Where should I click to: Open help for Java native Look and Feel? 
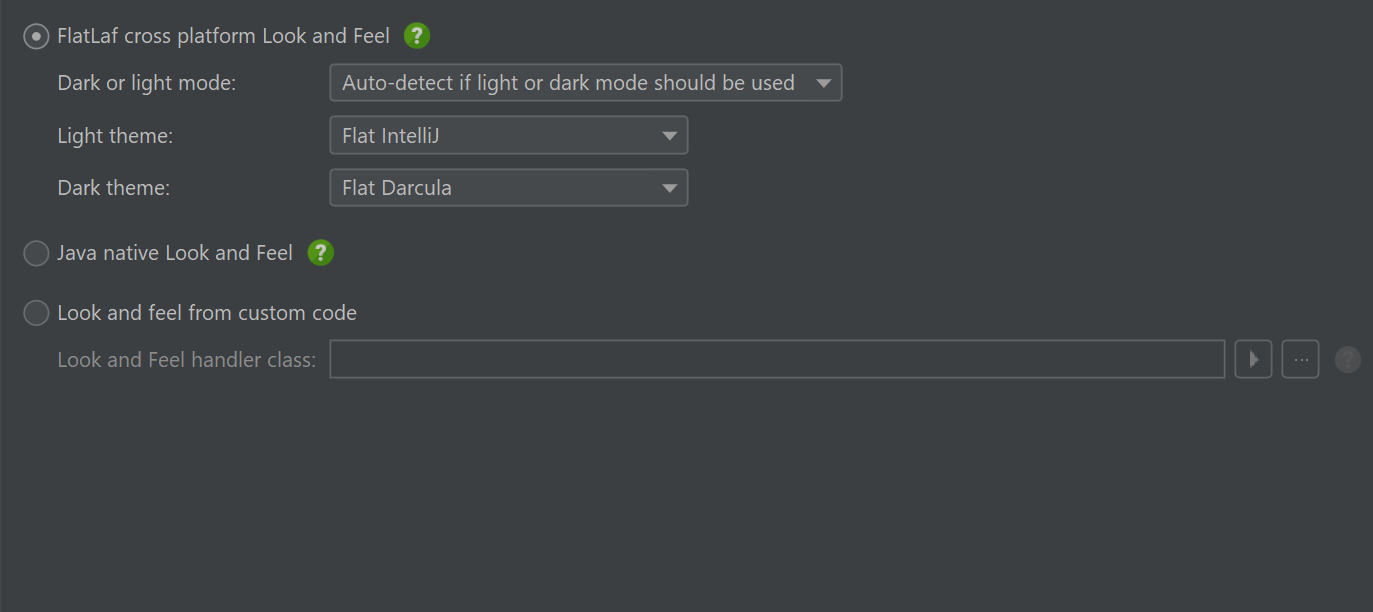[x=320, y=253]
